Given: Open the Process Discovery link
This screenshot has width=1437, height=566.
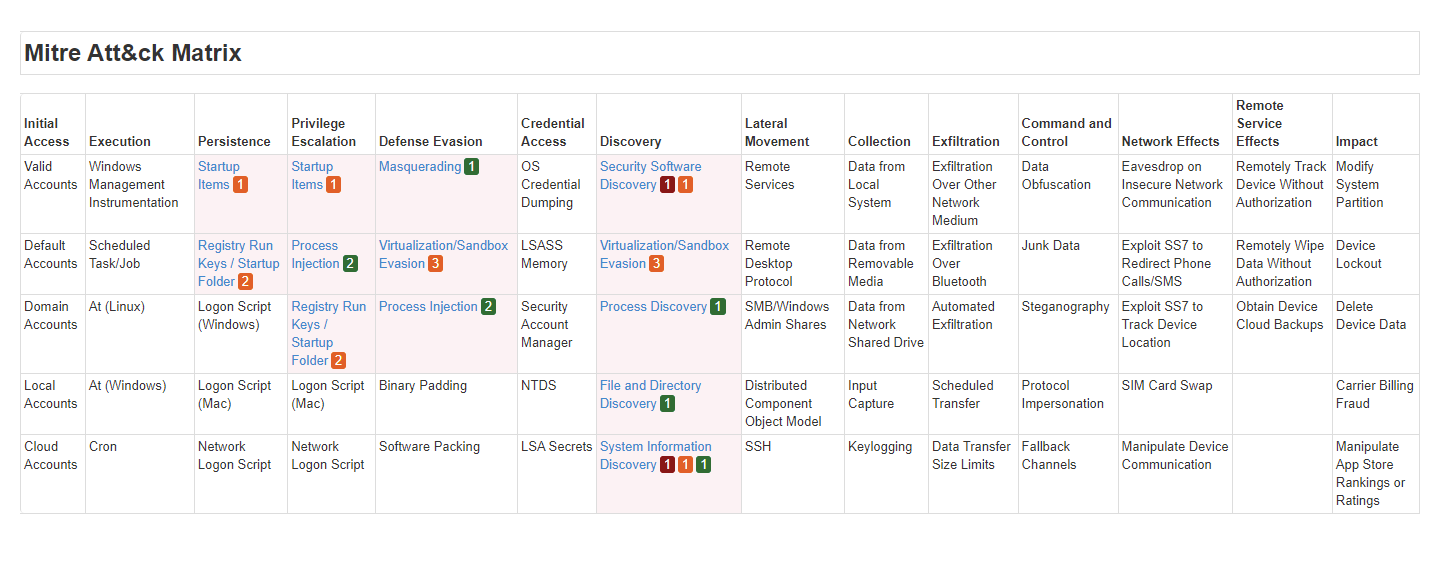Looking at the screenshot, I should [653, 307].
